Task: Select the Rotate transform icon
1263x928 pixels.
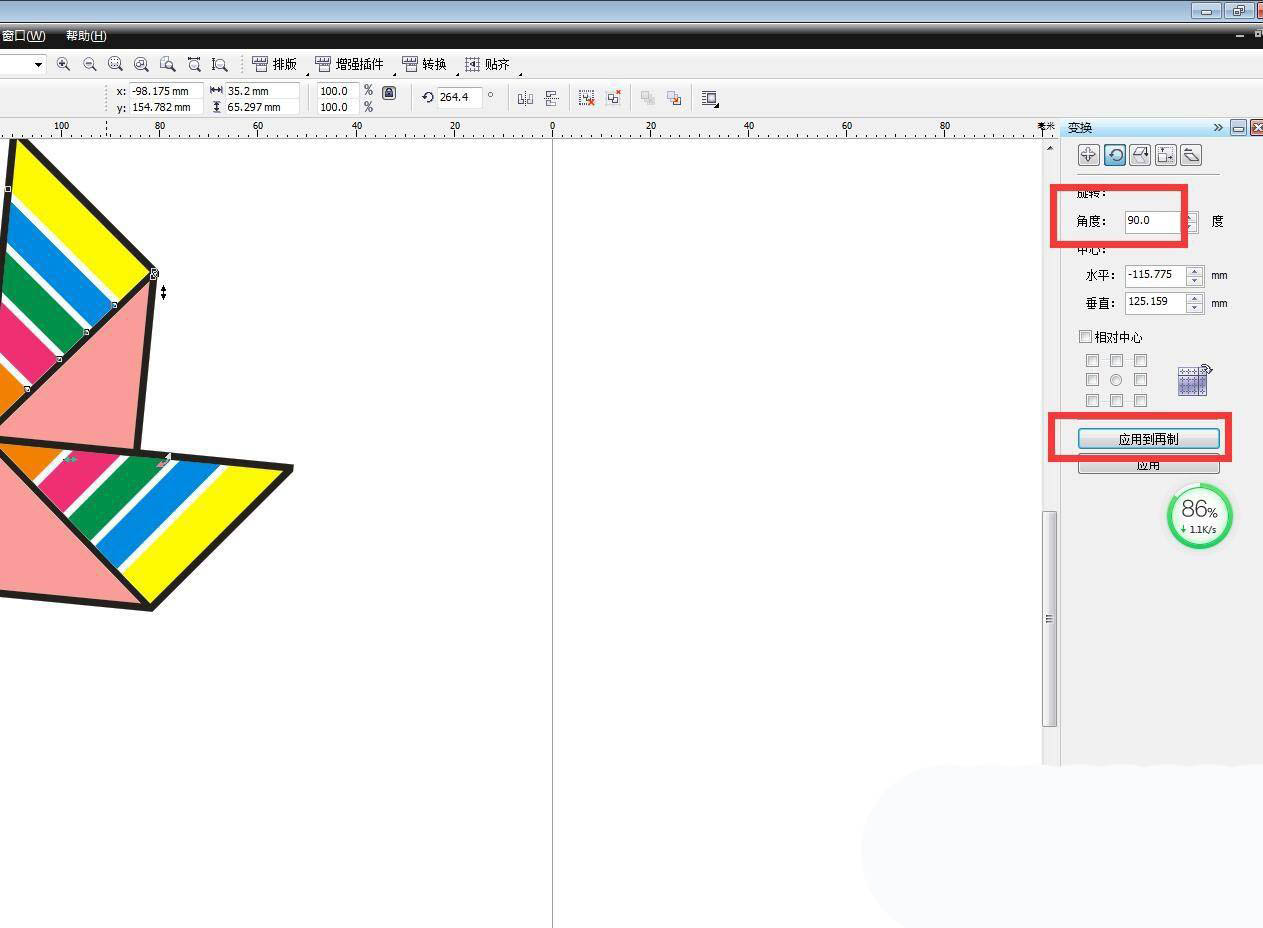Action: (1114, 155)
